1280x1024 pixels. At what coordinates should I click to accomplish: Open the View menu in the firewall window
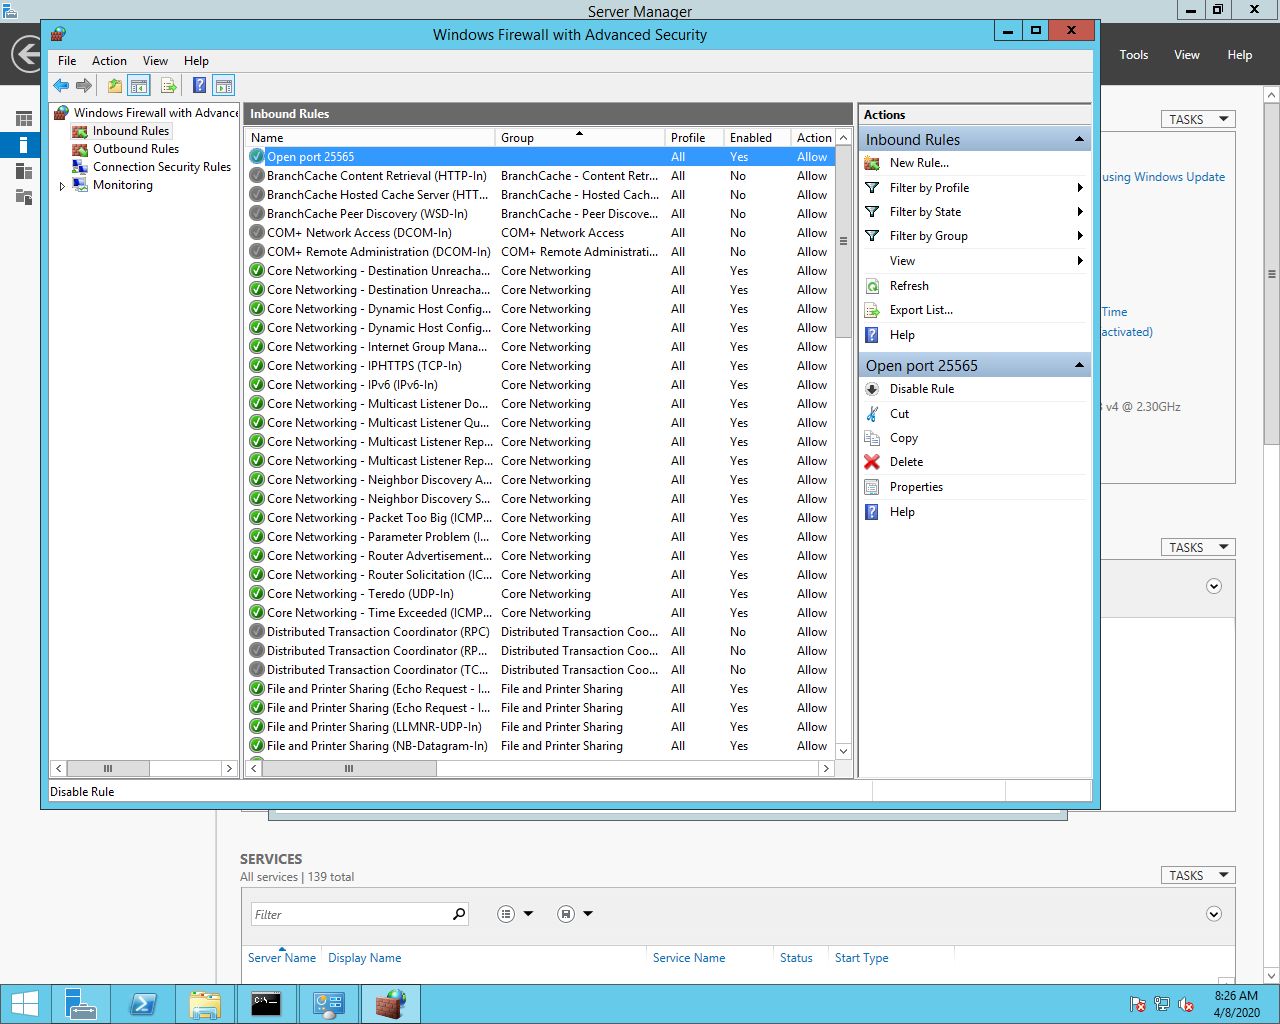click(x=155, y=61)
